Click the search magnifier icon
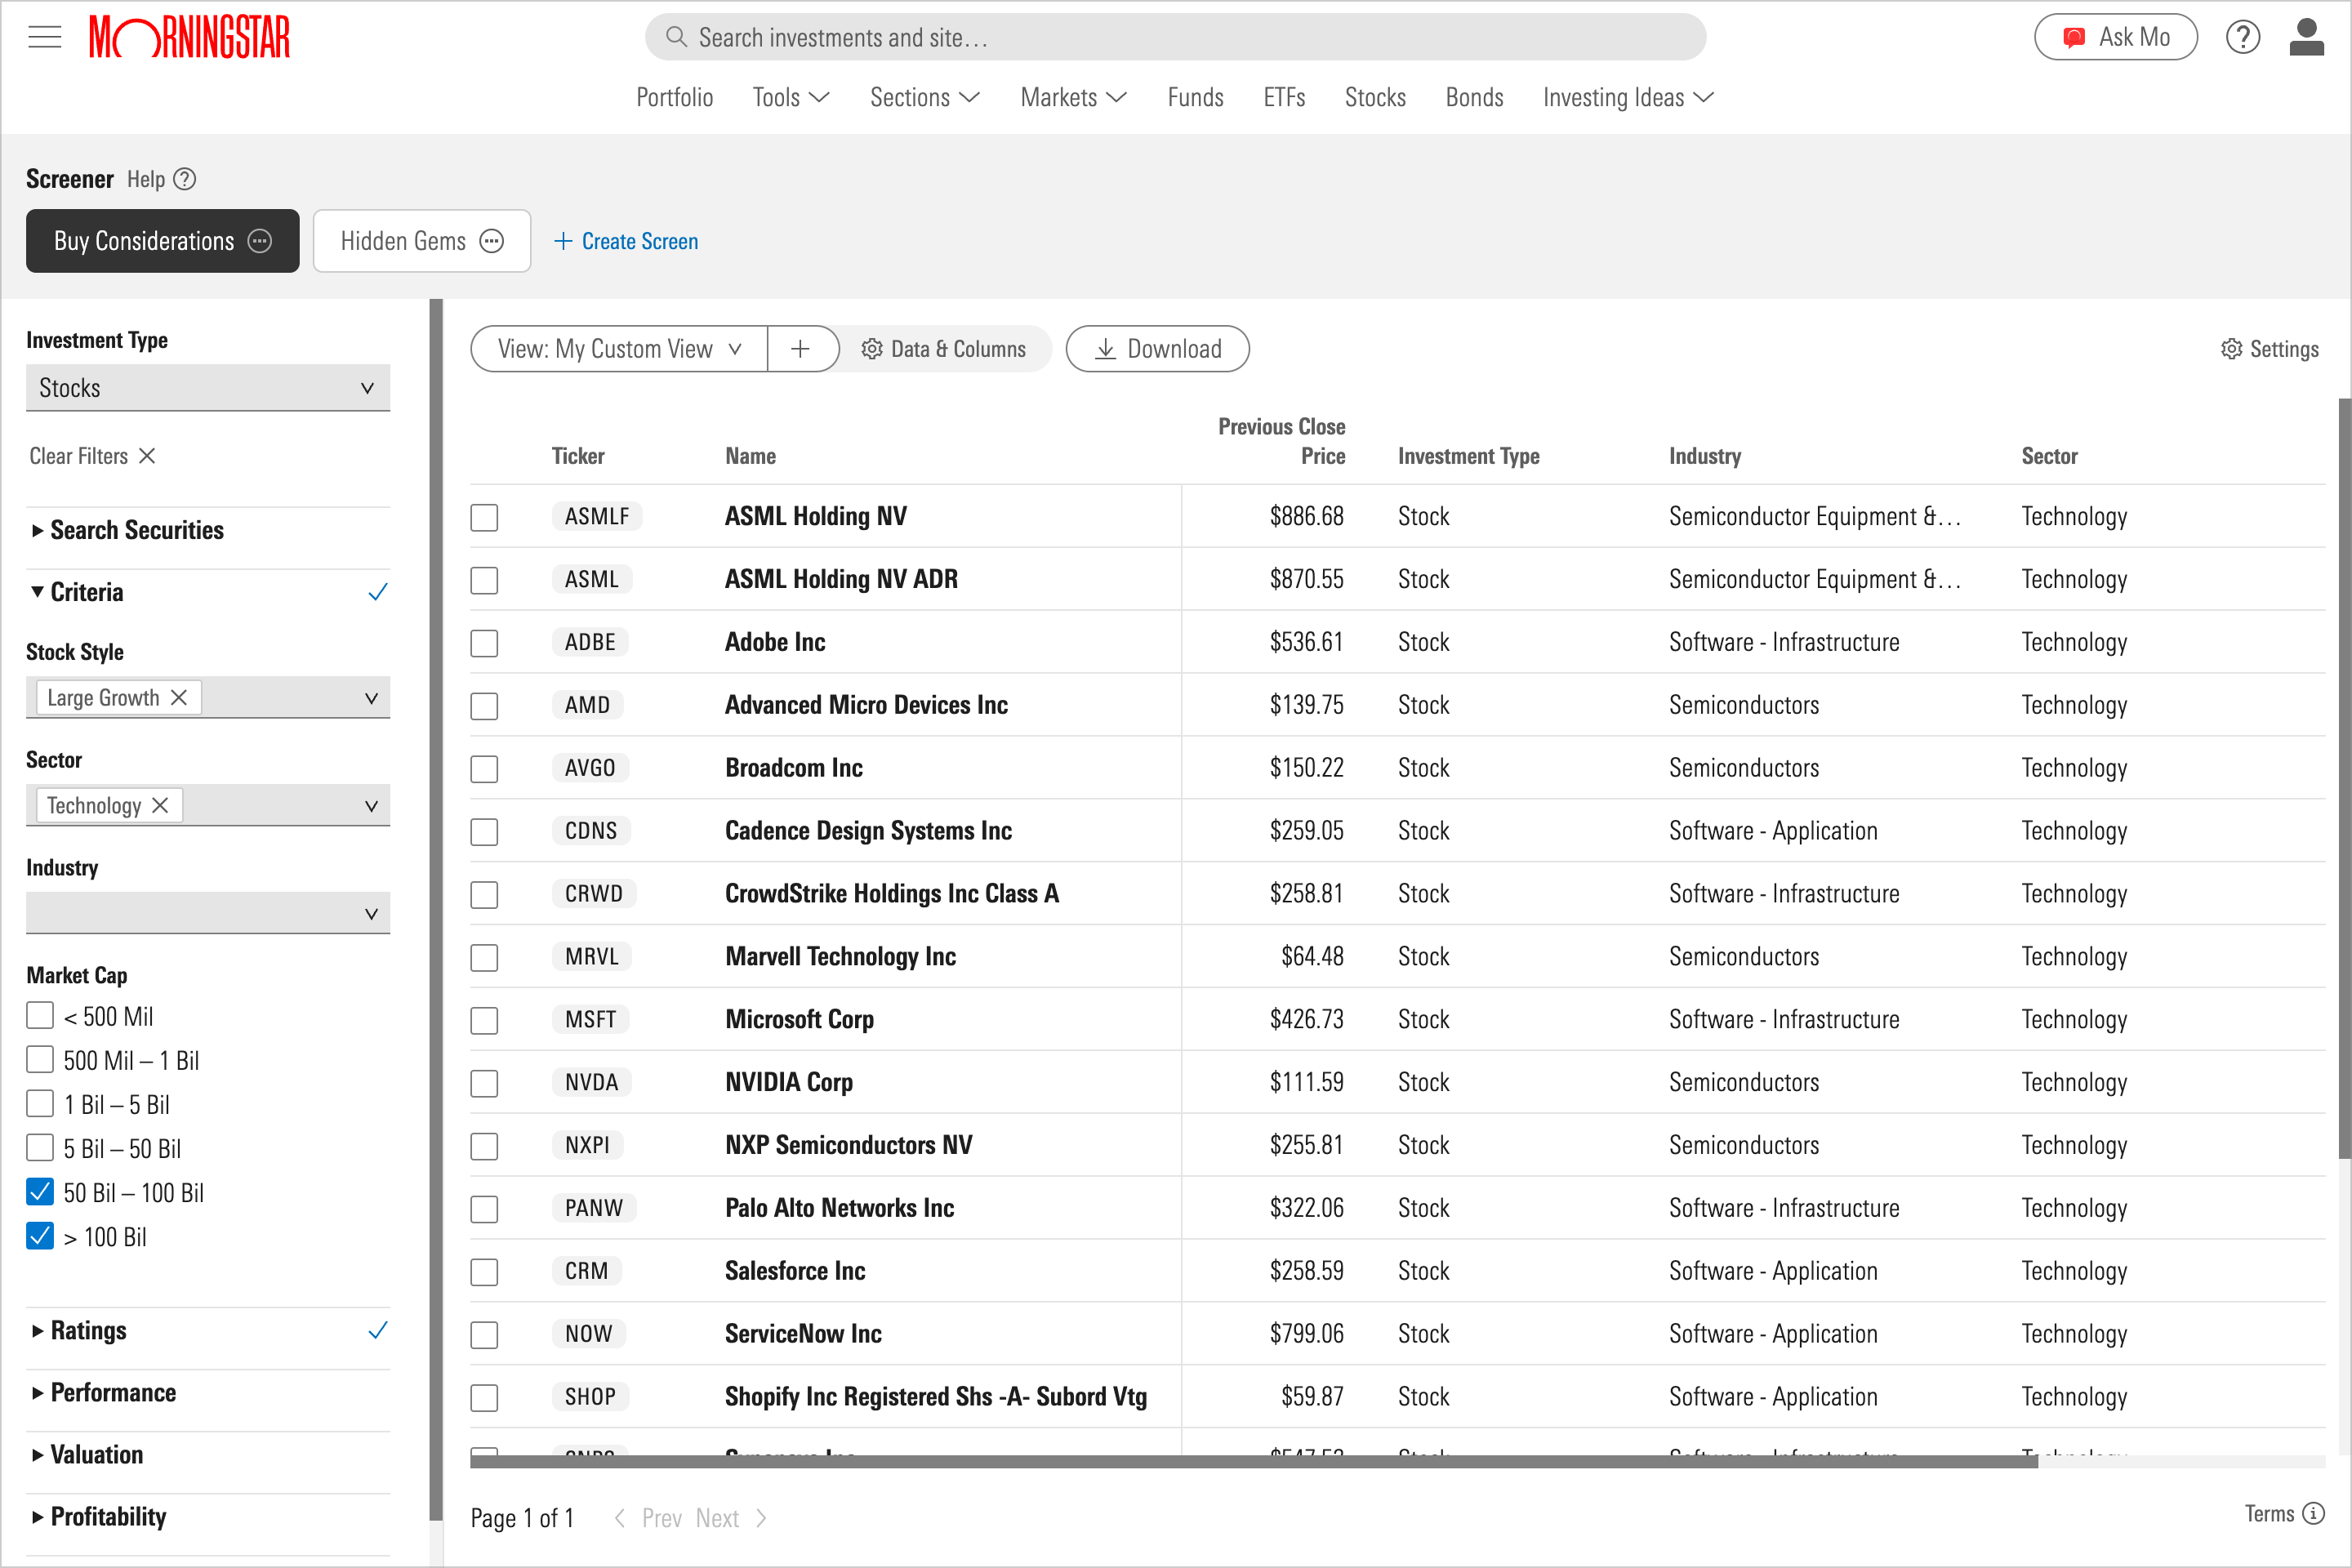2352x1568 pixels. tap(676, 37)
